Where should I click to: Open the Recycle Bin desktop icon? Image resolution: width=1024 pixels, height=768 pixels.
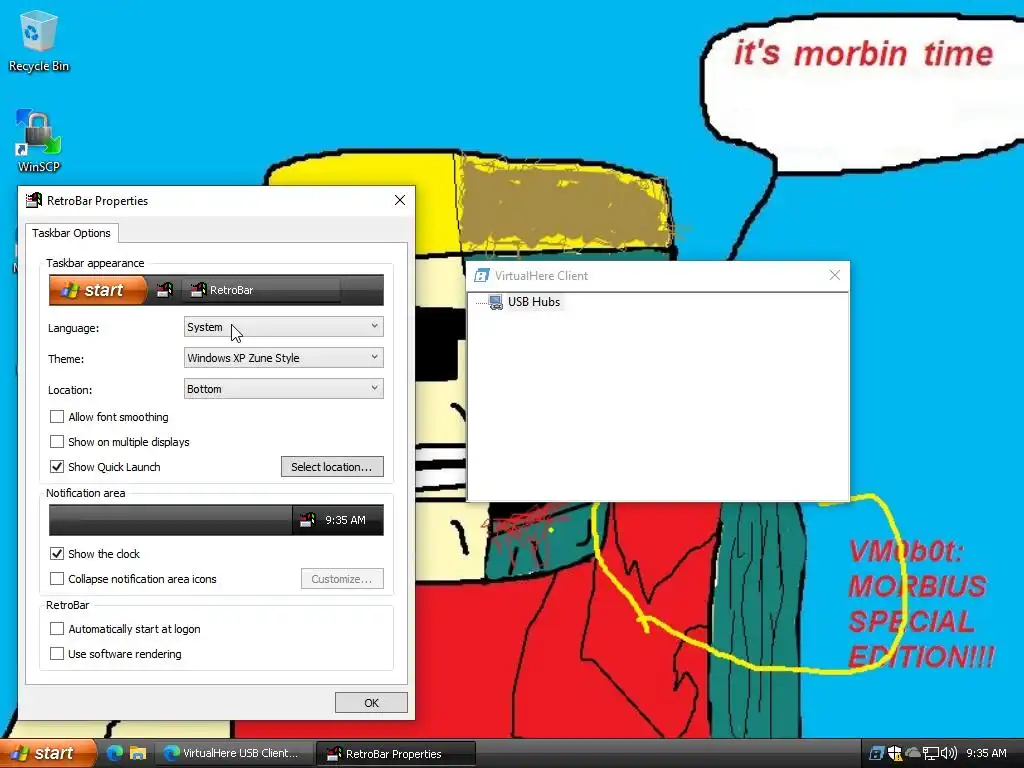click(x=39, y=40)
